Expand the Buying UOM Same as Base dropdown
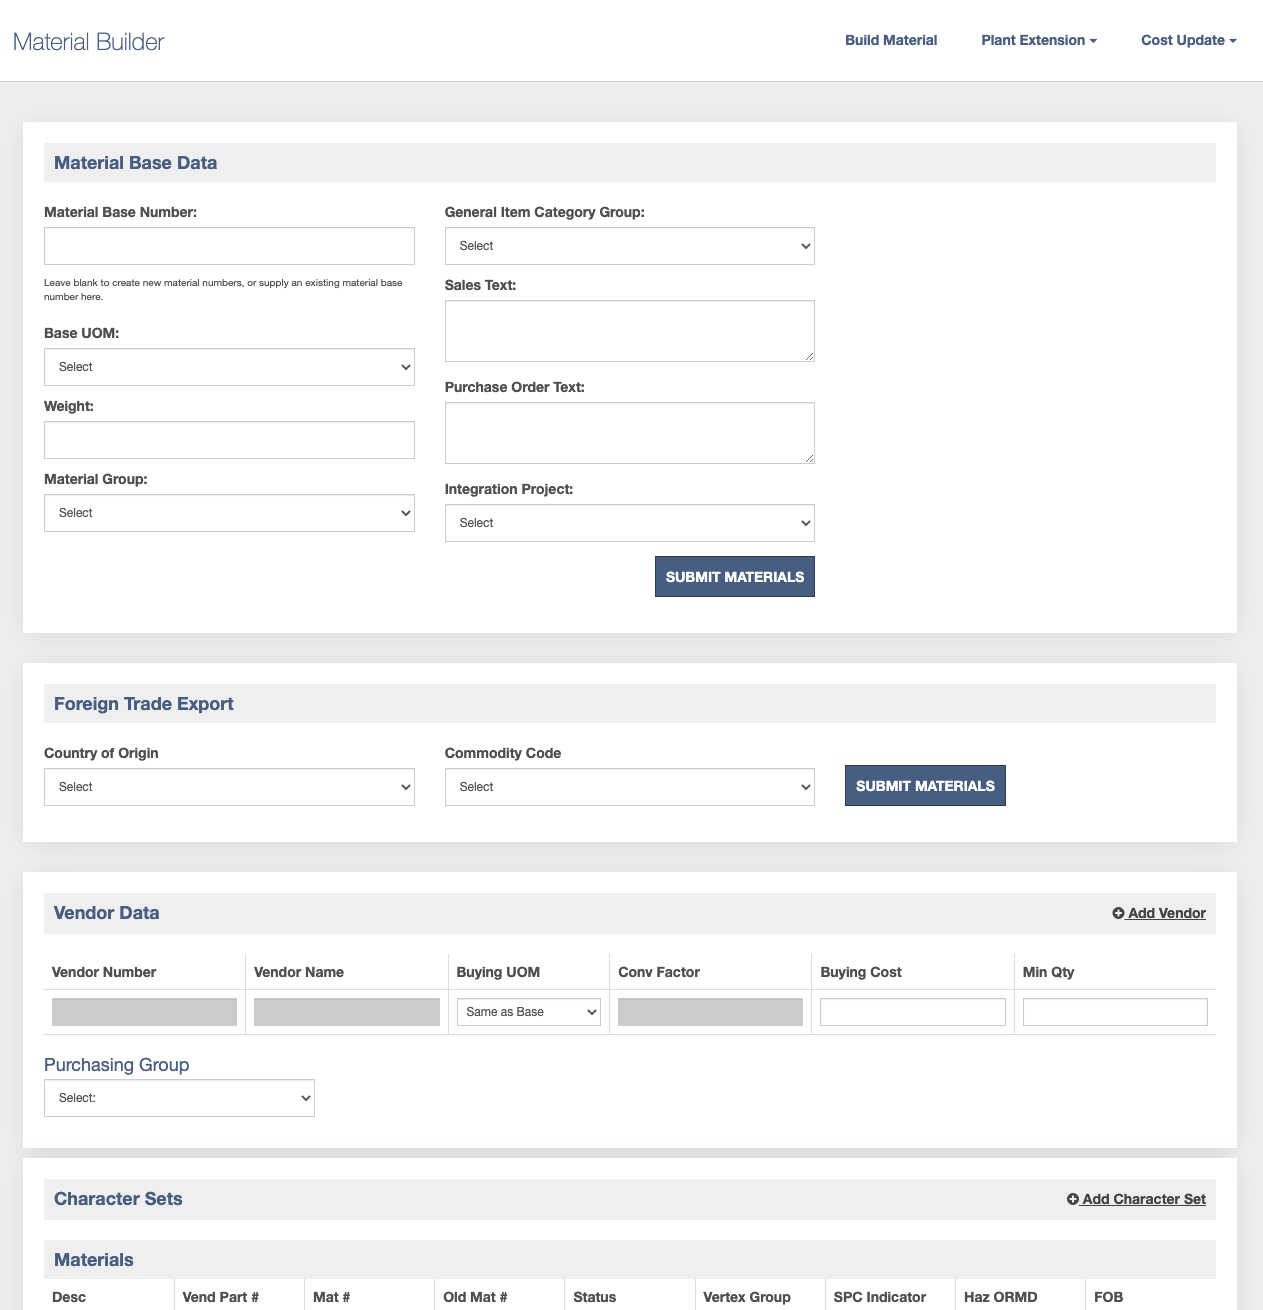The width and height of the screenshot is (1263, 1310). pyautogui.click(x=529, y=1012)
